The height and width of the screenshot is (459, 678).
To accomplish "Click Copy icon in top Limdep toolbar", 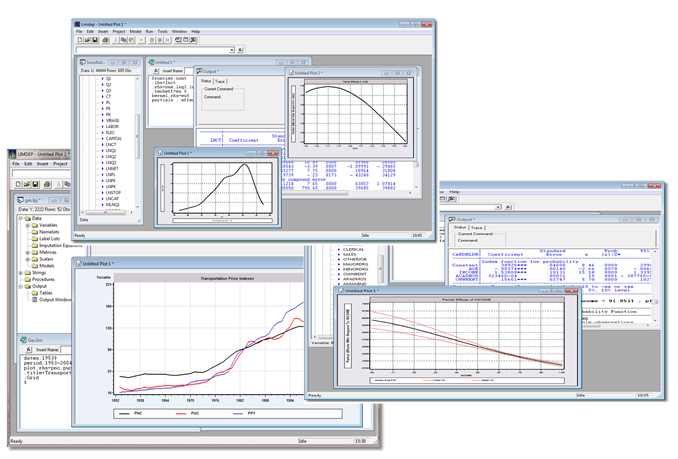I will click(x=124, y=40).
